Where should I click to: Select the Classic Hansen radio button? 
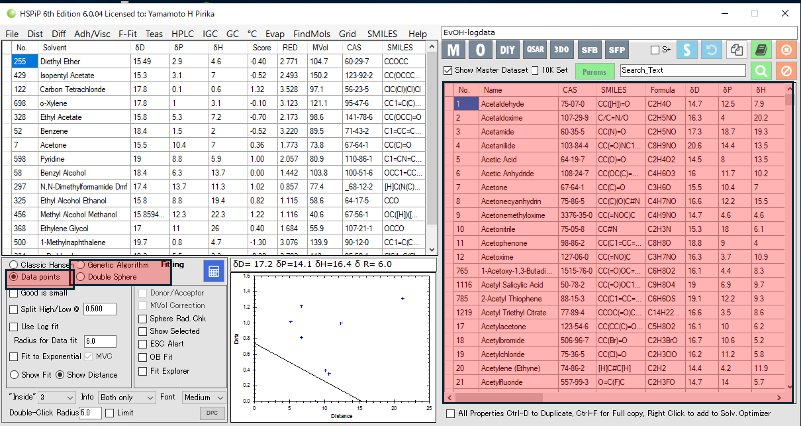(11, 265)
